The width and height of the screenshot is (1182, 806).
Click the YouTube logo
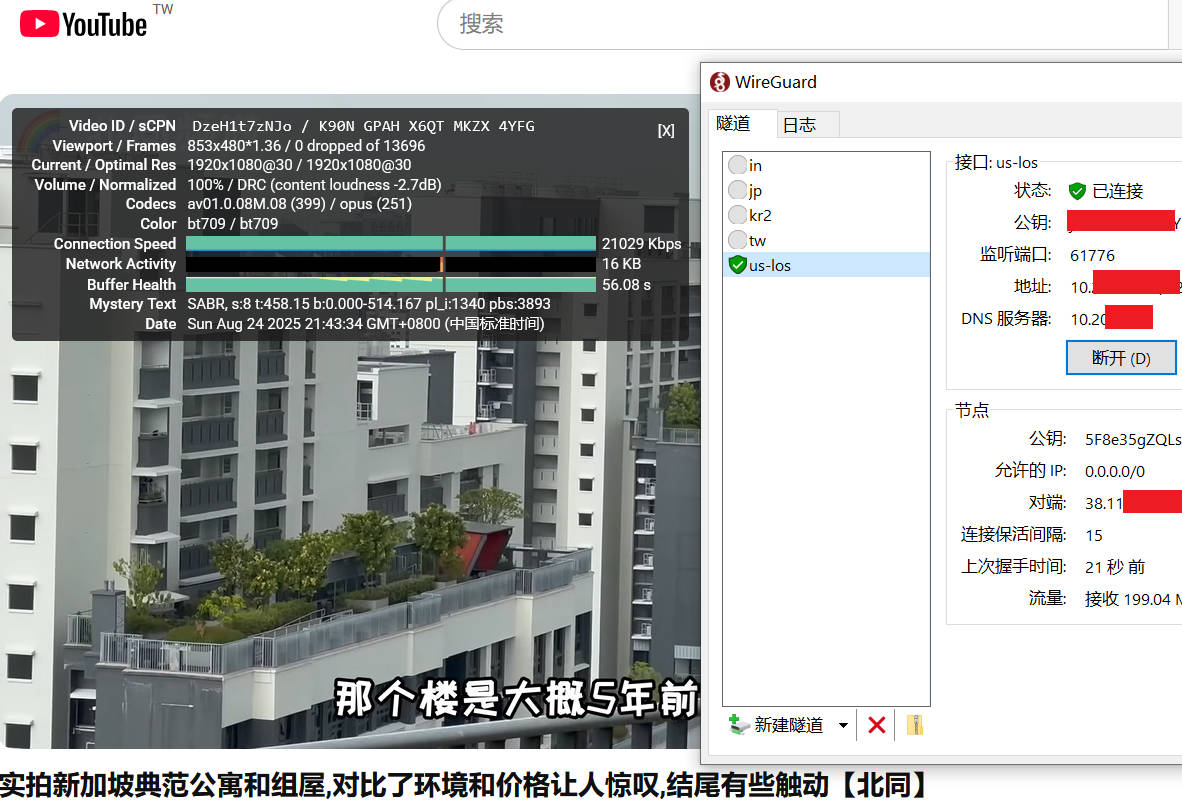click(84, 24)
